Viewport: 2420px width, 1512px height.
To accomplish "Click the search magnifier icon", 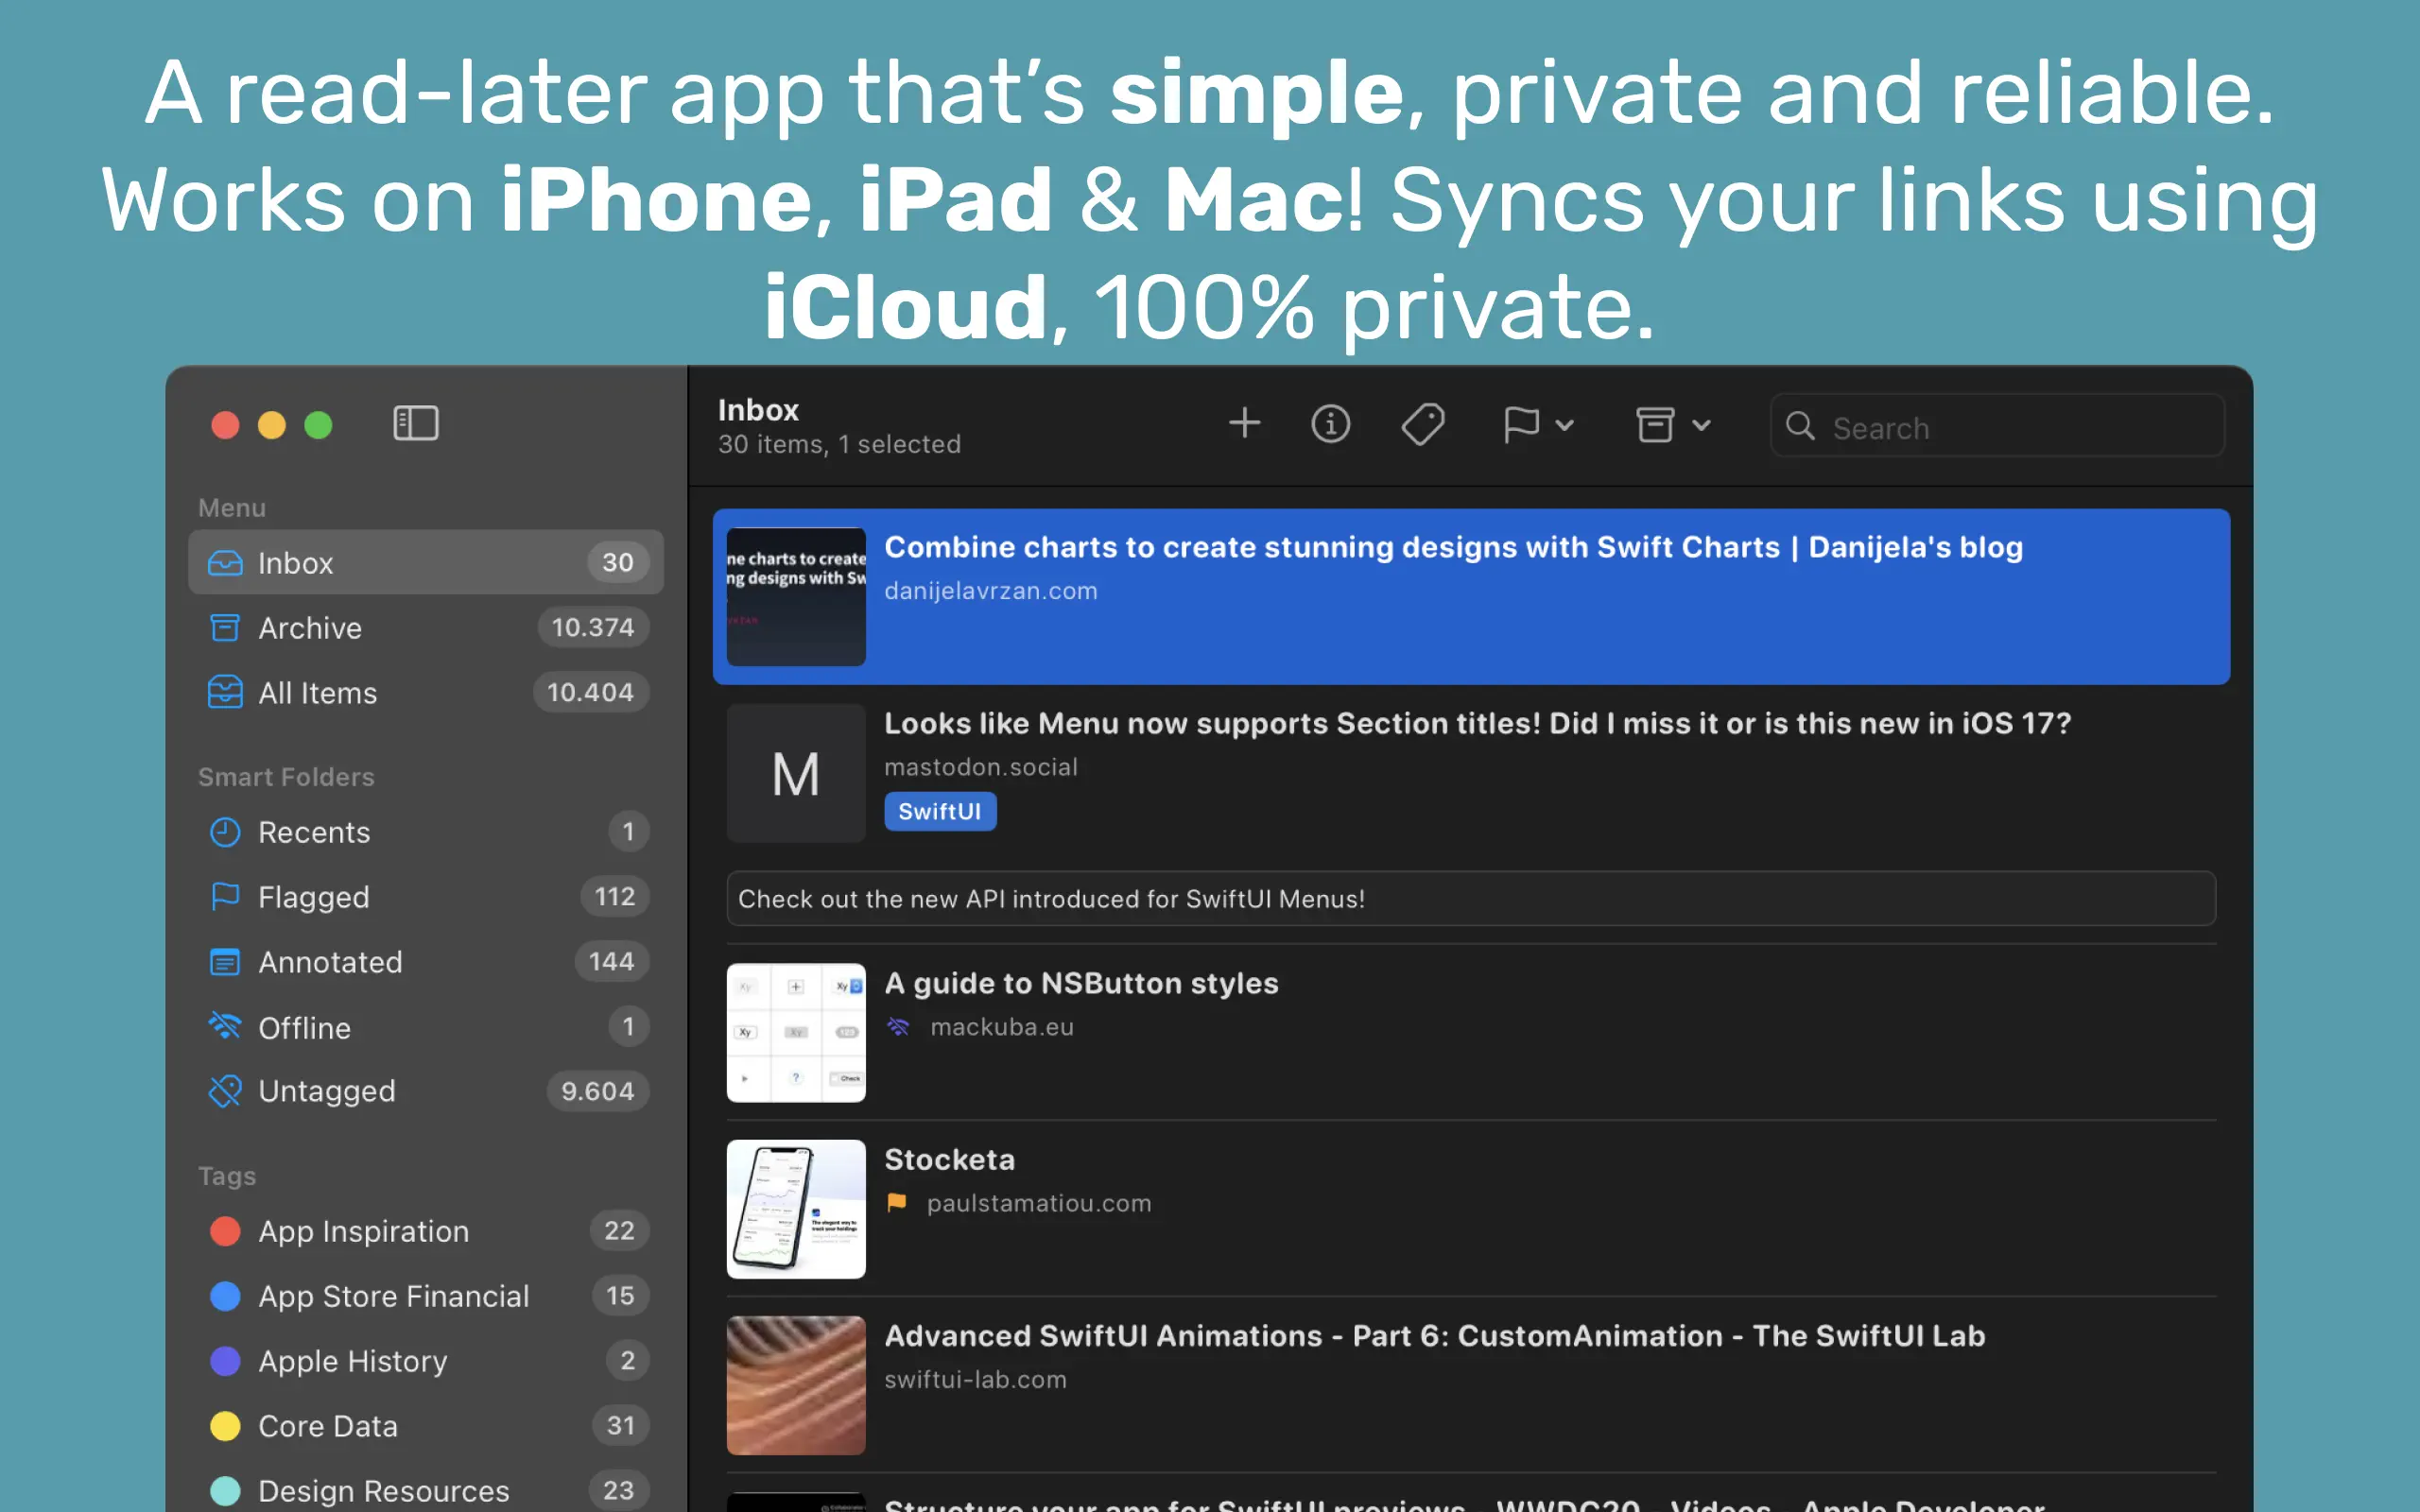I will 1800,427.
